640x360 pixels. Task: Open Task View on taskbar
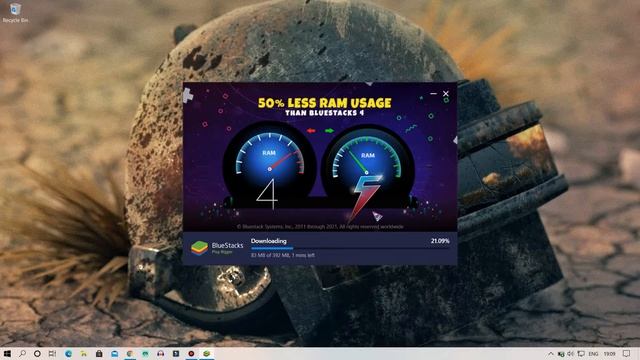click(52, 354)
